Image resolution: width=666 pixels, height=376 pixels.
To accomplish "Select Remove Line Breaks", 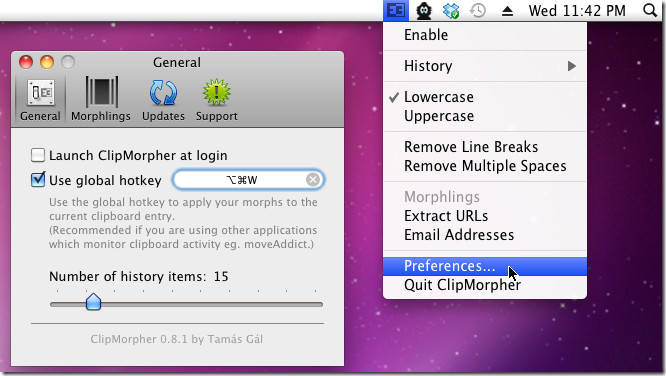I will coord(485,147).
